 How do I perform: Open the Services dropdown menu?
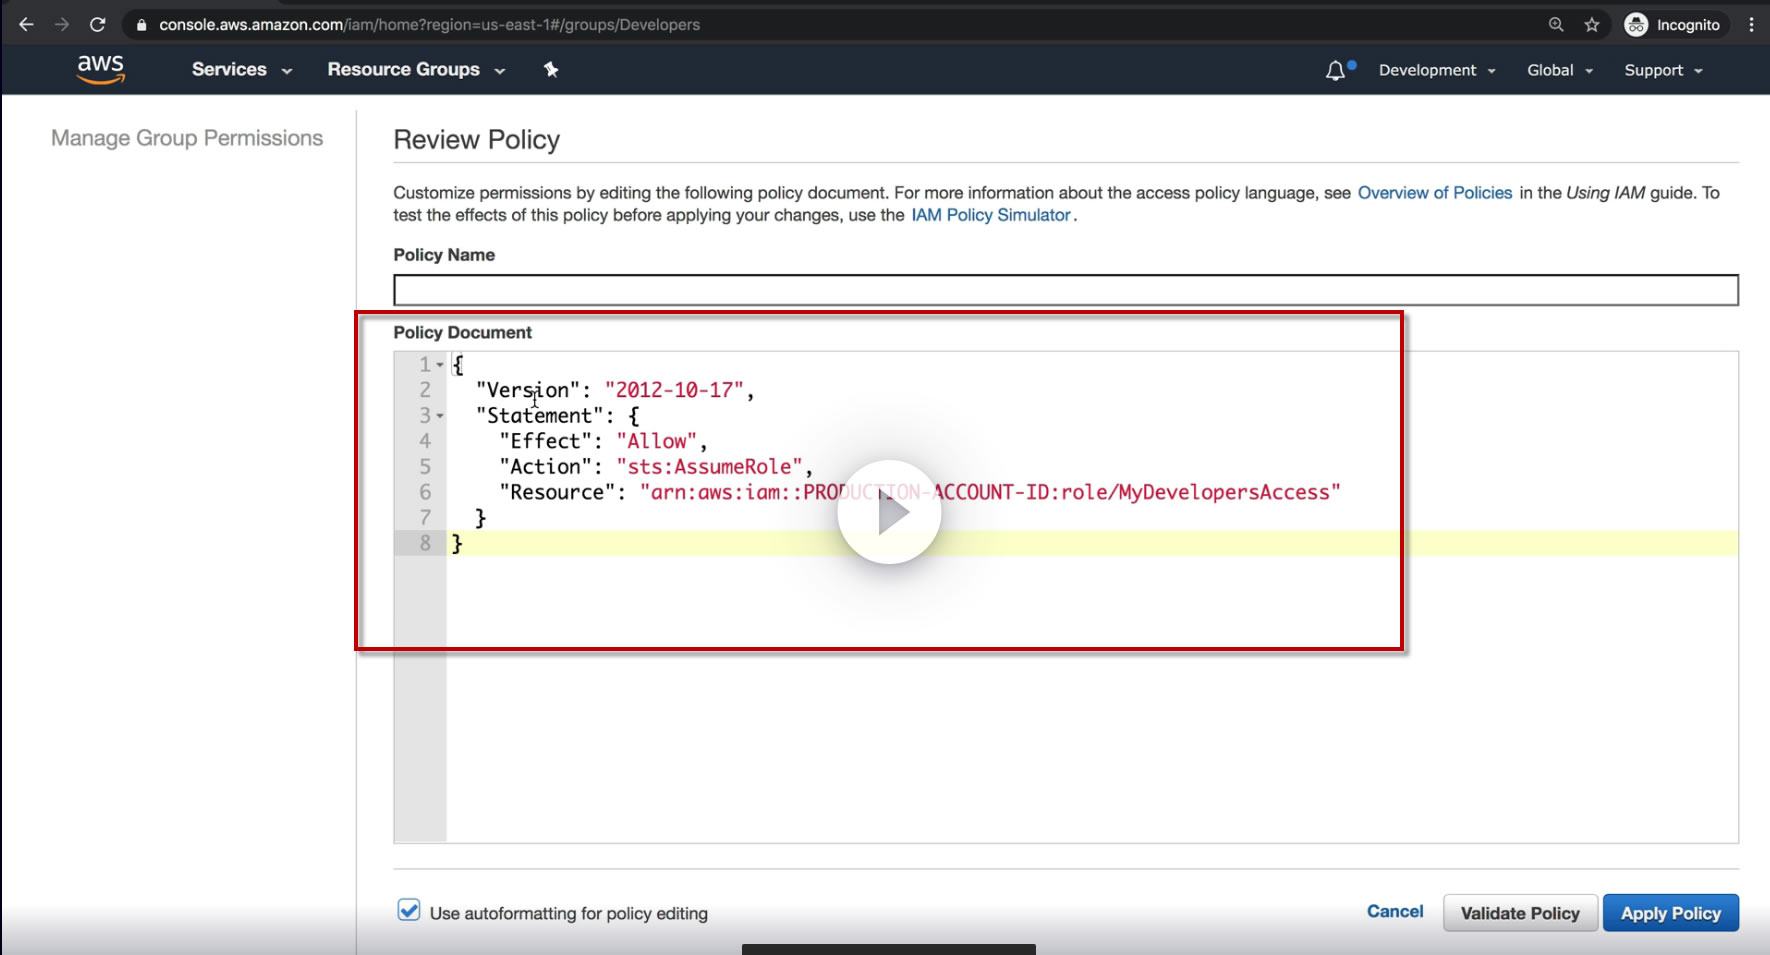click(242, 70)
